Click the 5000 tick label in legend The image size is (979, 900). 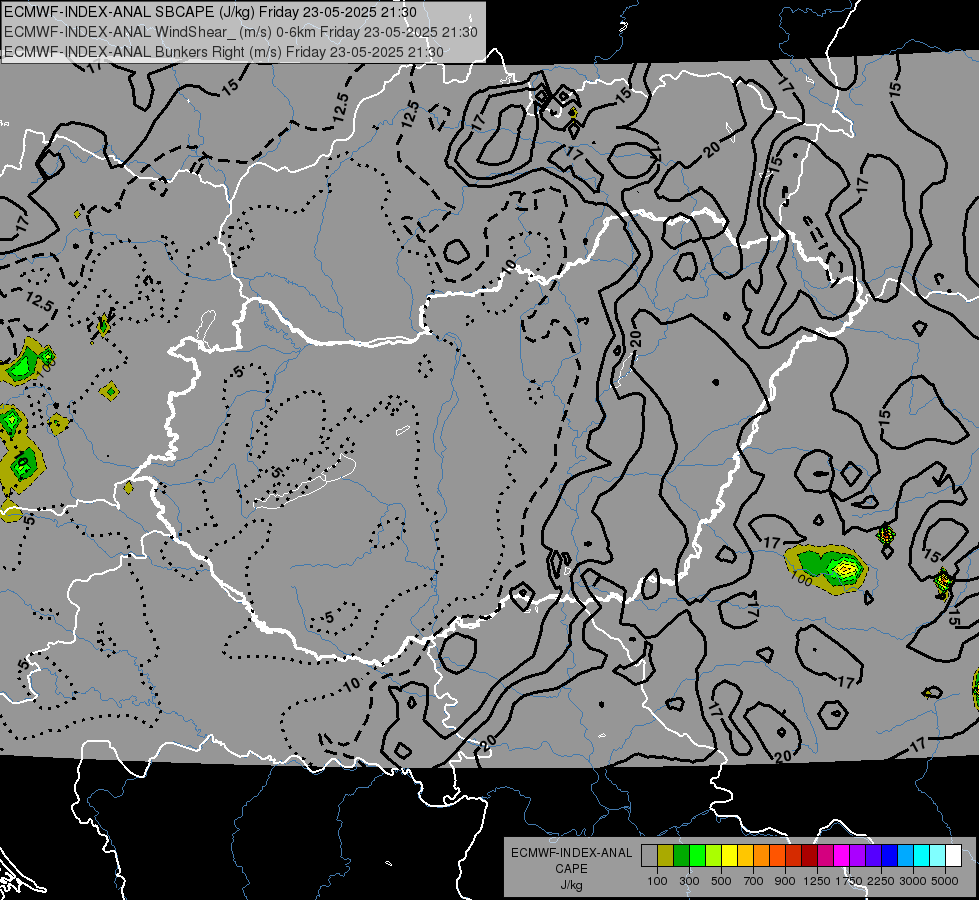(x=945, y=881)
